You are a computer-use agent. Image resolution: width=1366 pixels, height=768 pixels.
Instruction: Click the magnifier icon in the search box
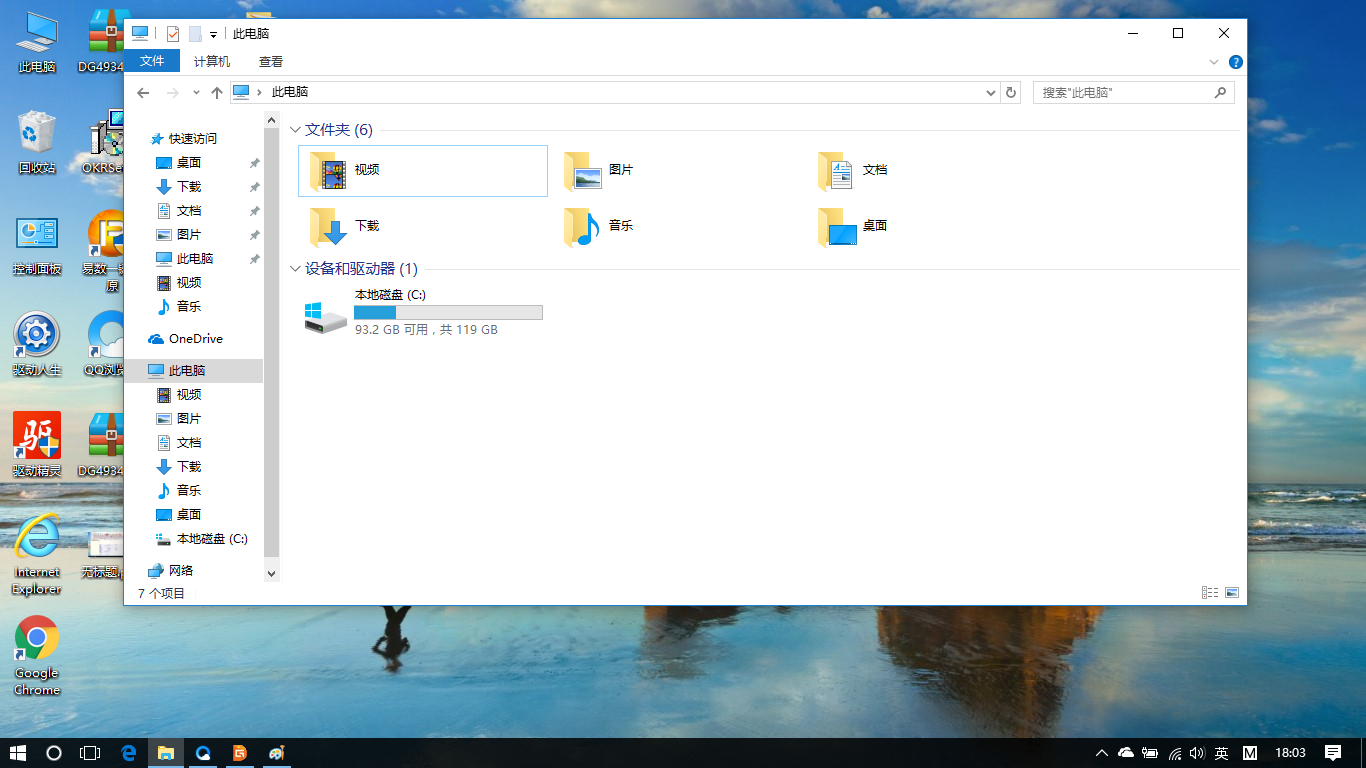click(x=1220, y=92)
